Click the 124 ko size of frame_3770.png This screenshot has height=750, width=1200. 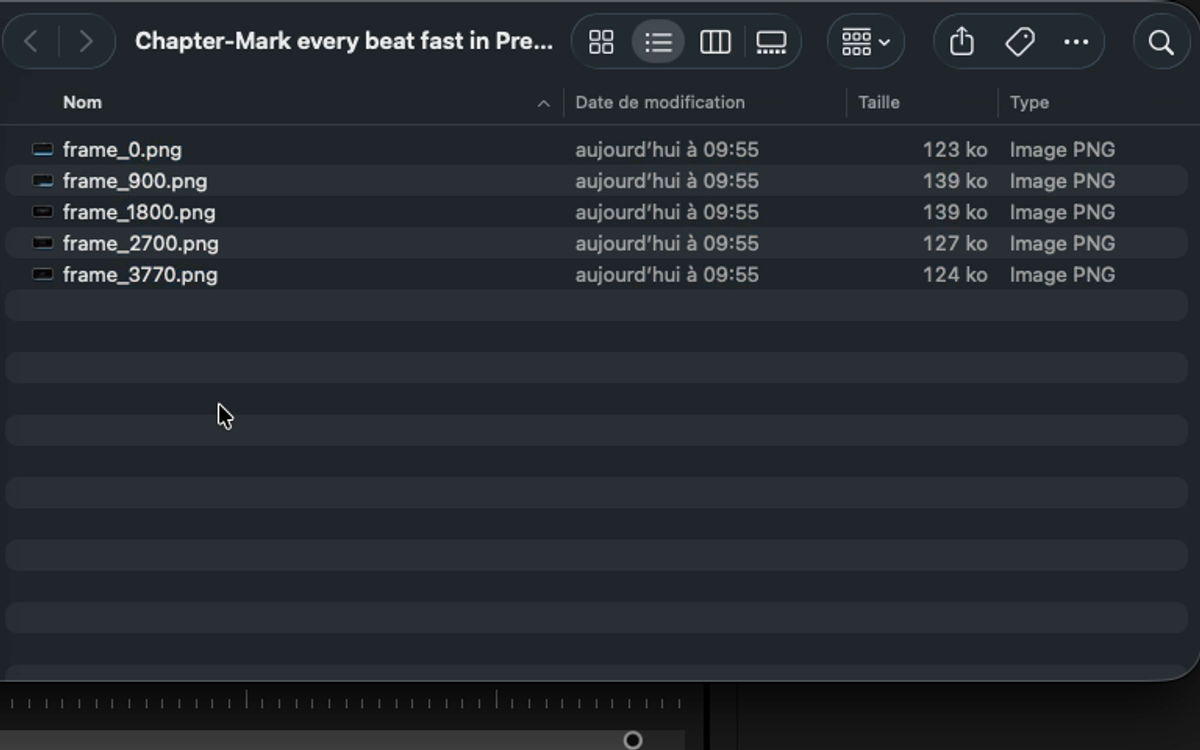pos(955,274)
